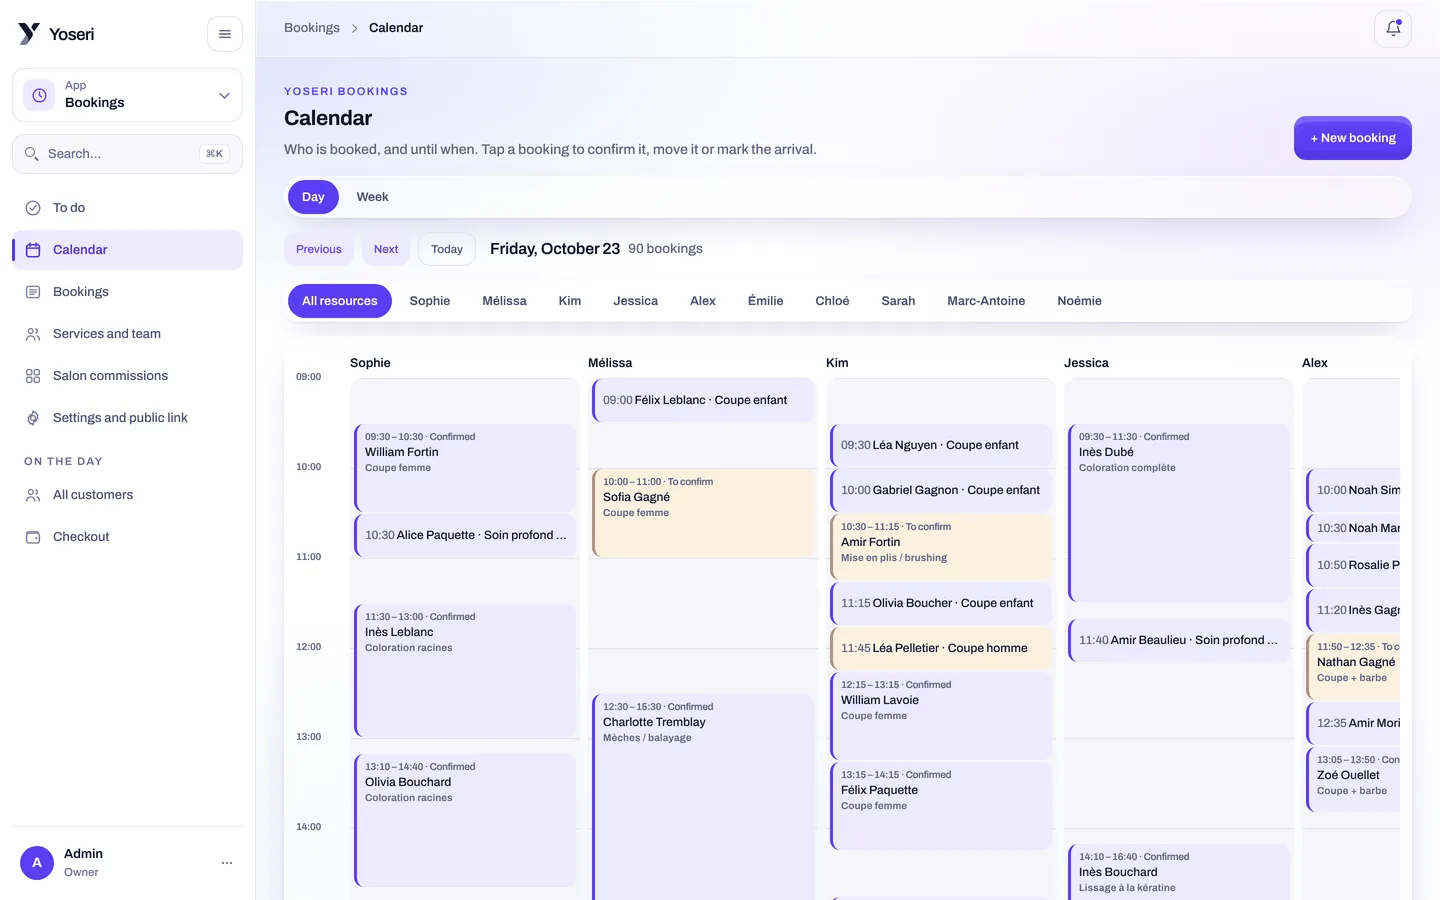The image size is (1440, 900).
Task: Filter calendar by Mélissa
Action: click(504, 301)
